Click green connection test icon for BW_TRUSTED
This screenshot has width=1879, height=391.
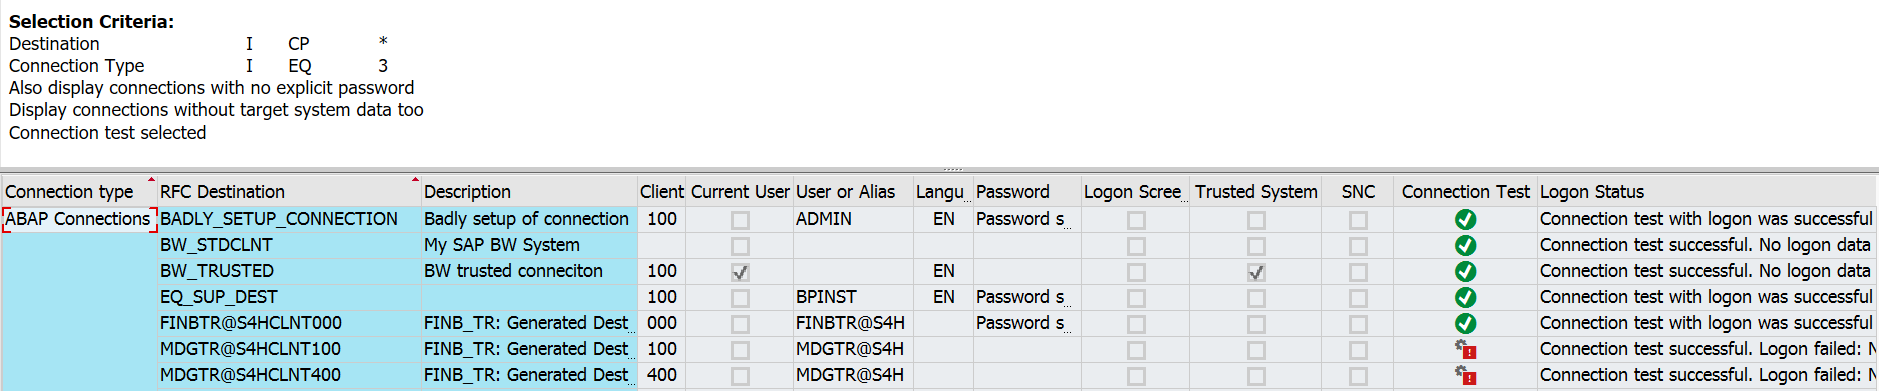(1465, 271)
